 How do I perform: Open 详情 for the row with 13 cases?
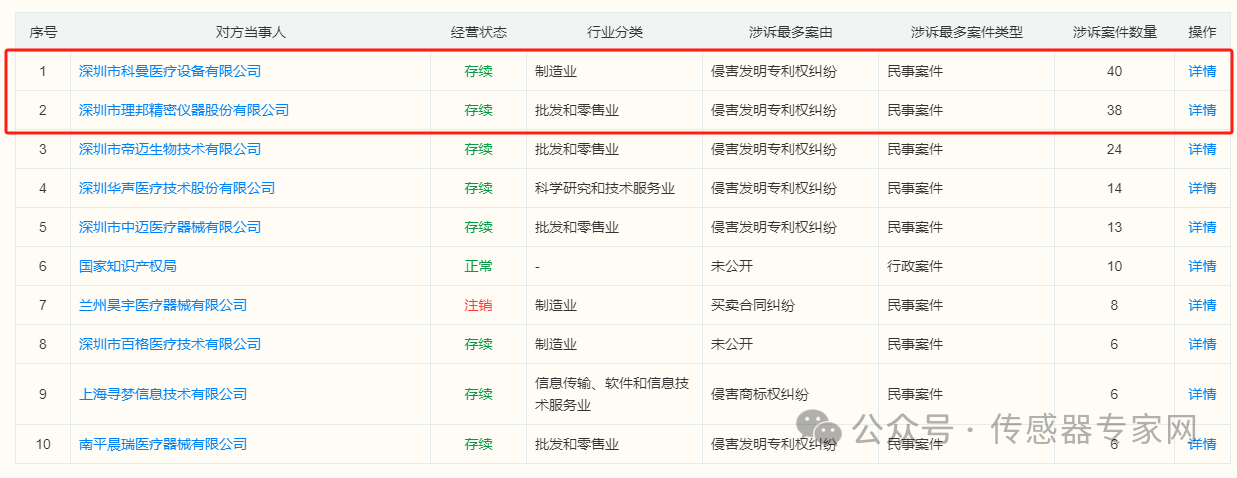pos(1202,227)
